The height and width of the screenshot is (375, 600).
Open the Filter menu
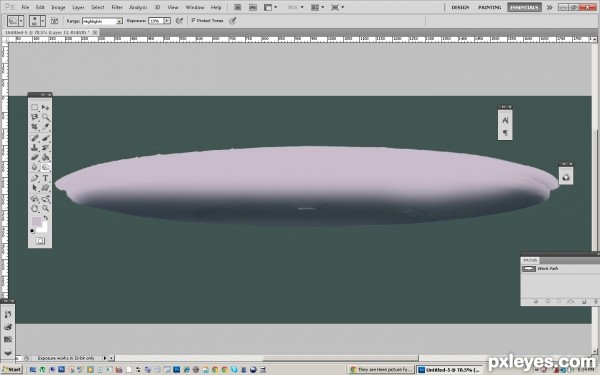(x=117, y=7)
